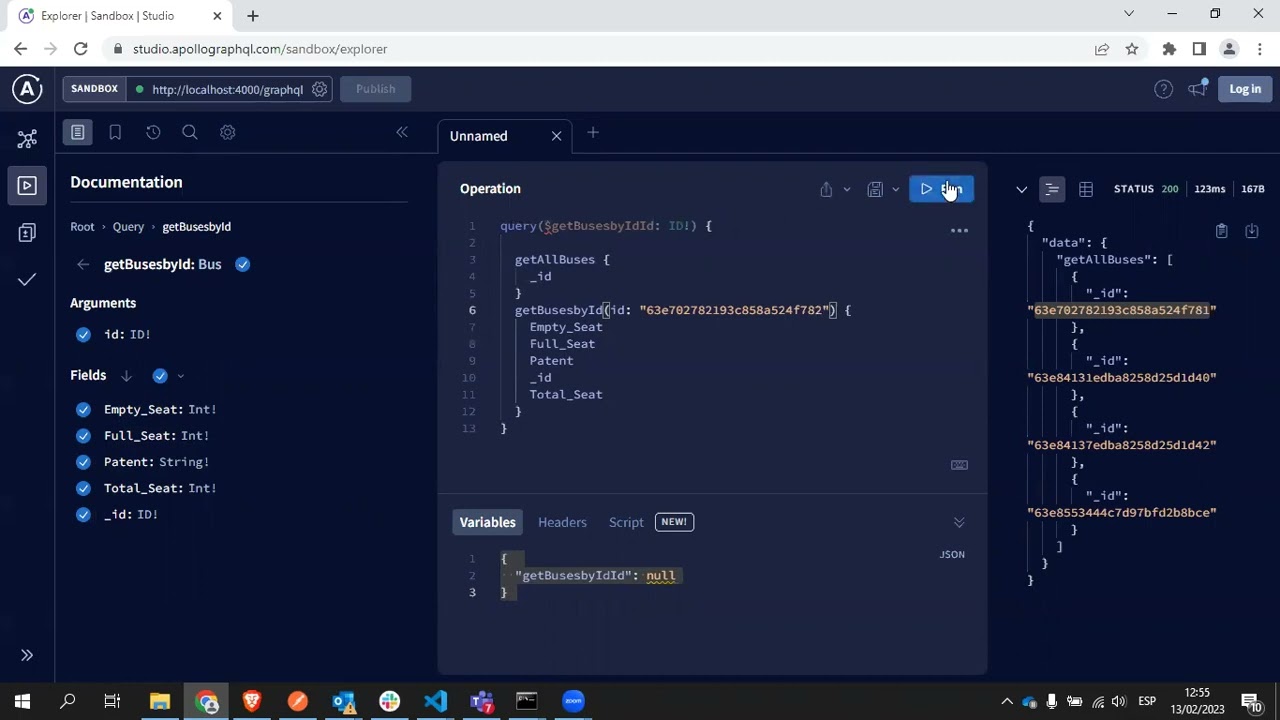Uncheck the Empty_Seat field

click(83, 409)
